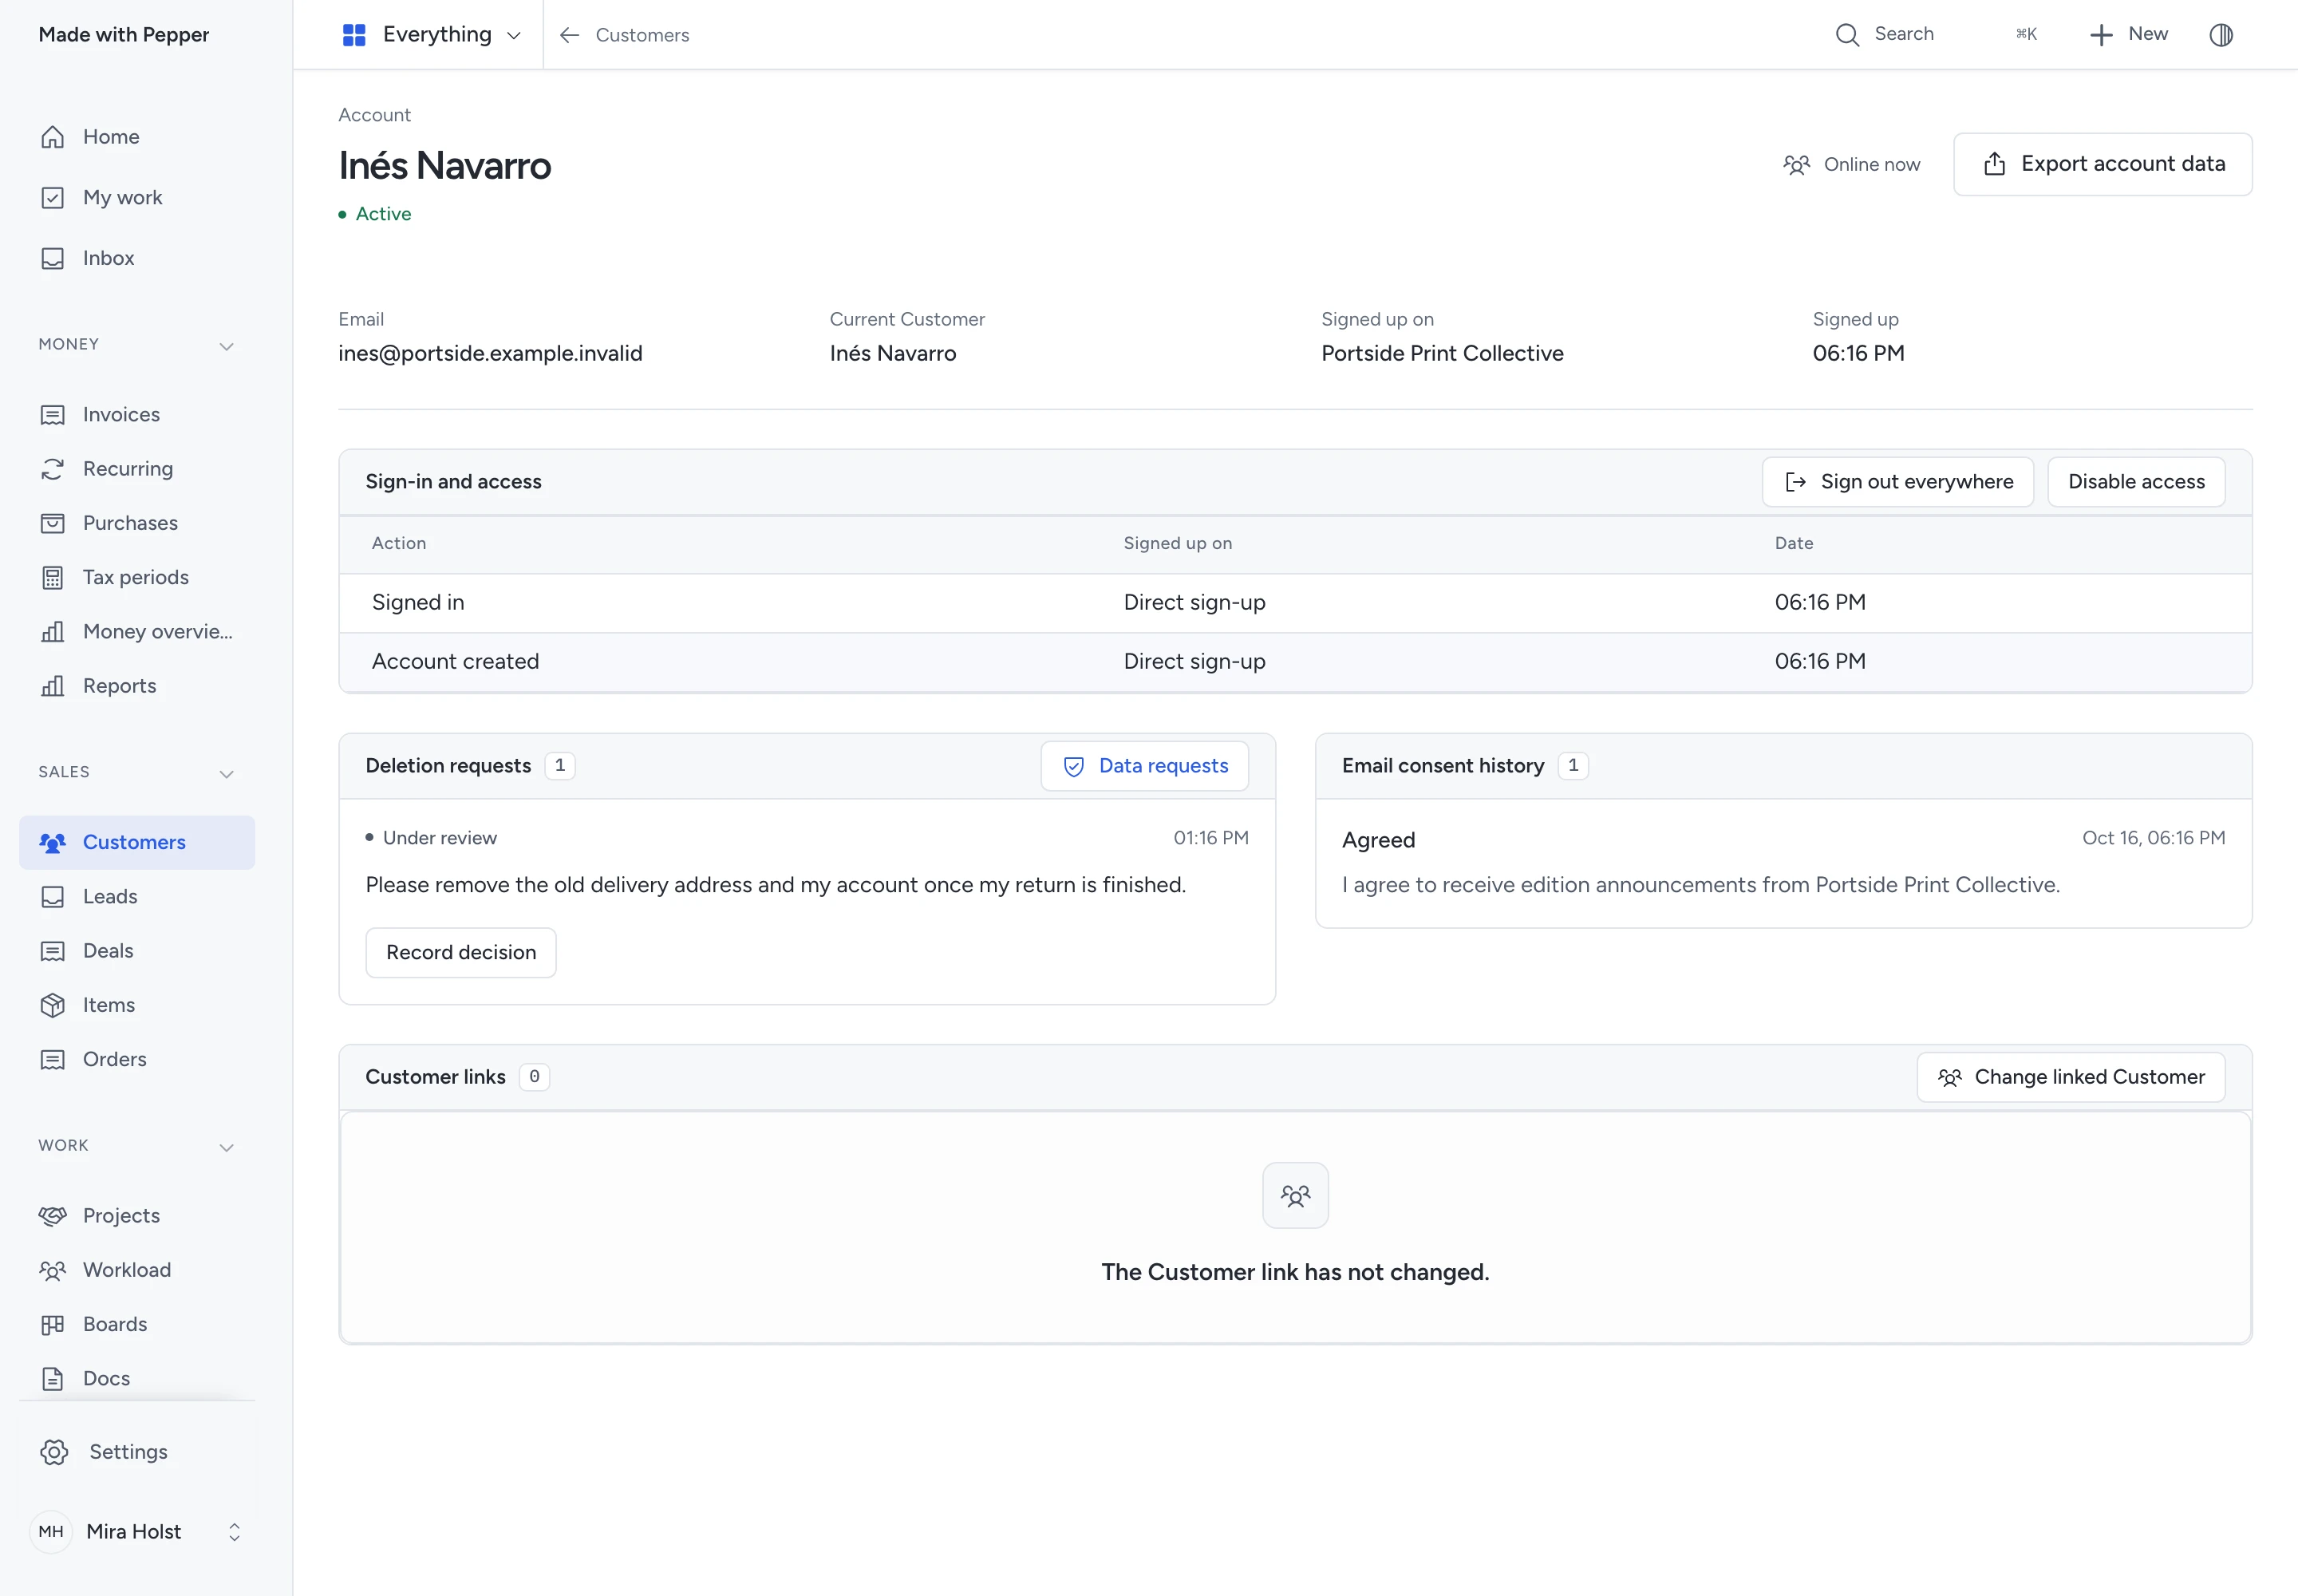Screen dimensions: 2298x1596
Task: Open the Settings gear in the sidebar
Action: point(54,1452)
